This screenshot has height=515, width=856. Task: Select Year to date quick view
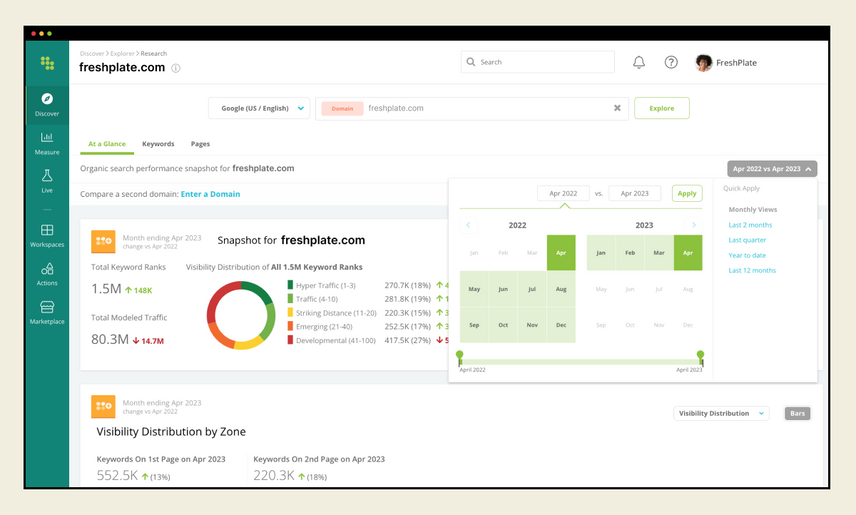747,256
